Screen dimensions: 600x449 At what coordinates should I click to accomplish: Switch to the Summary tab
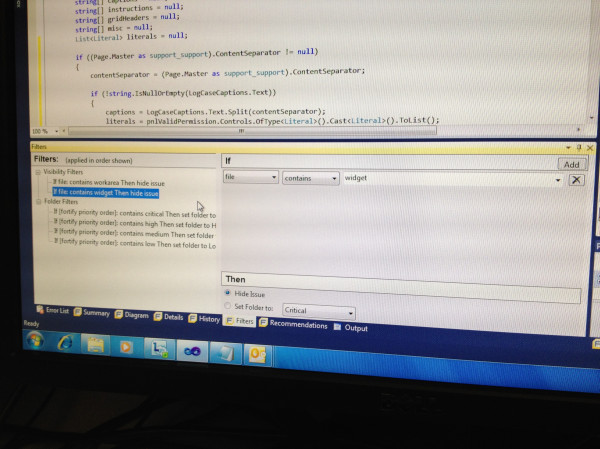pyautogui.click(x=92, y=312)
